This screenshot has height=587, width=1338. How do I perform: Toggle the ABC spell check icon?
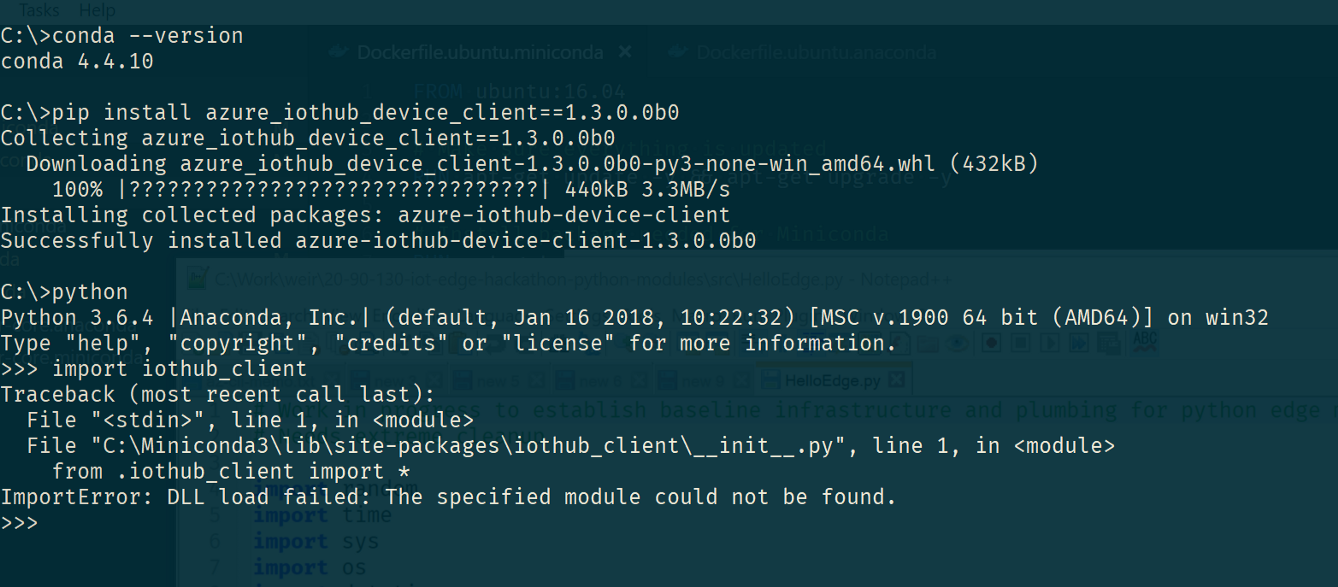point(1144,342)
